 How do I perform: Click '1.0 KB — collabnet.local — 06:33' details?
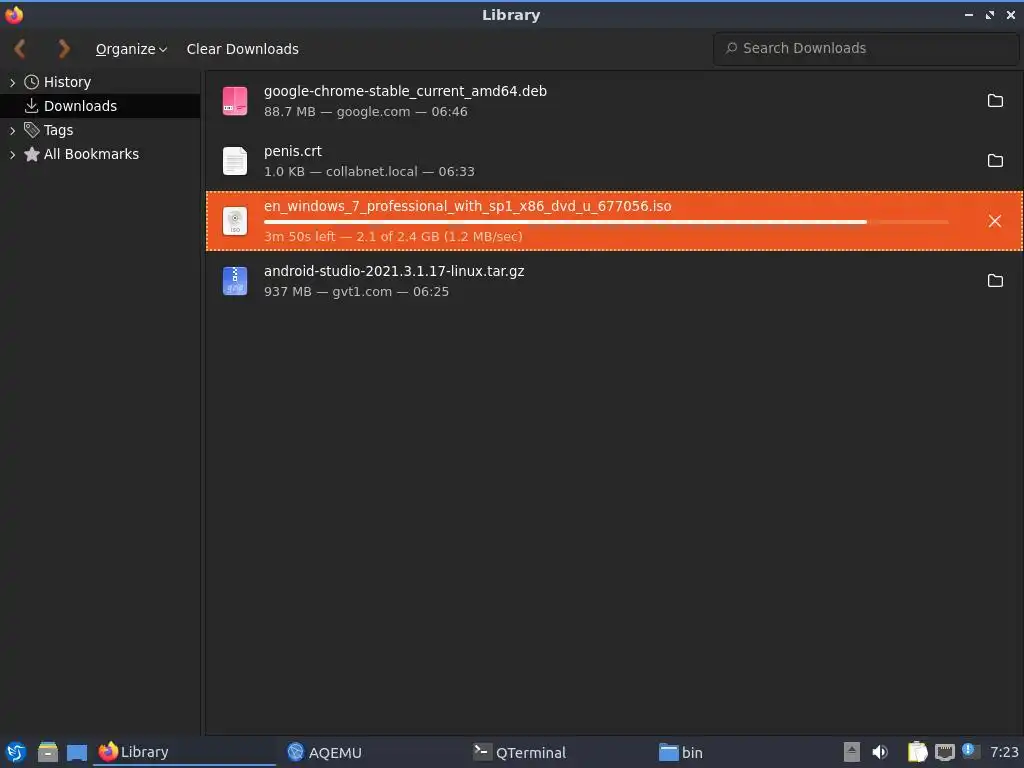point(369,172)
